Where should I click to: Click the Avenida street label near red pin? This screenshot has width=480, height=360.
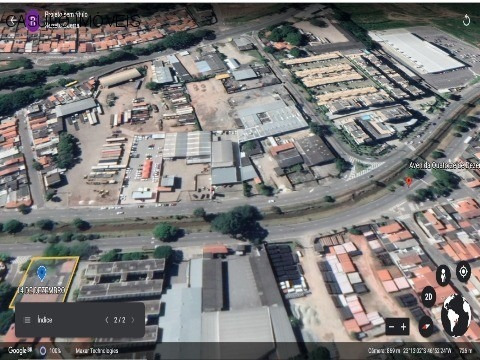[444, 165]
